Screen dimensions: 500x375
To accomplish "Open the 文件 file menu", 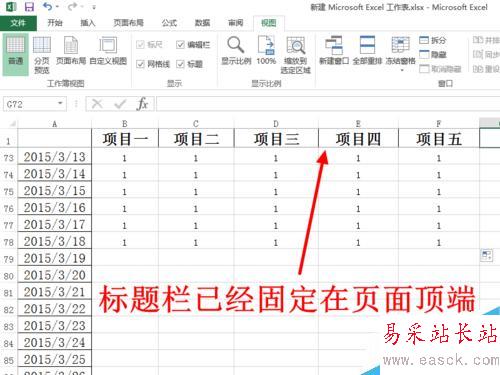I will pyautogui.click(x=18, y=23).
